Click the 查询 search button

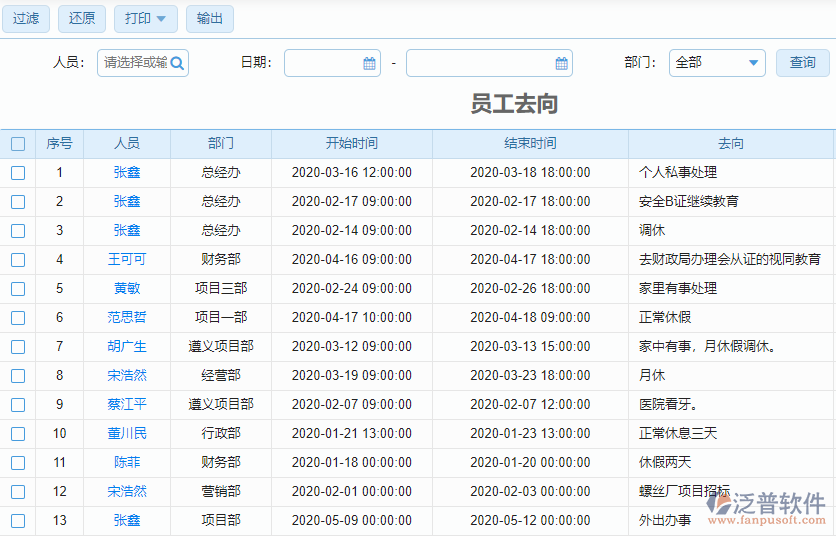click(x=802, y=63)
